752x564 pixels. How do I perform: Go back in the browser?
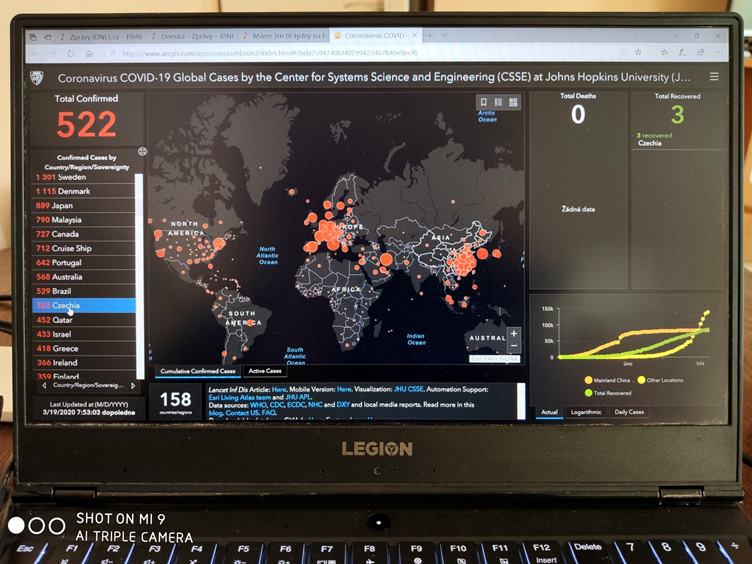(x=35, y=53)
